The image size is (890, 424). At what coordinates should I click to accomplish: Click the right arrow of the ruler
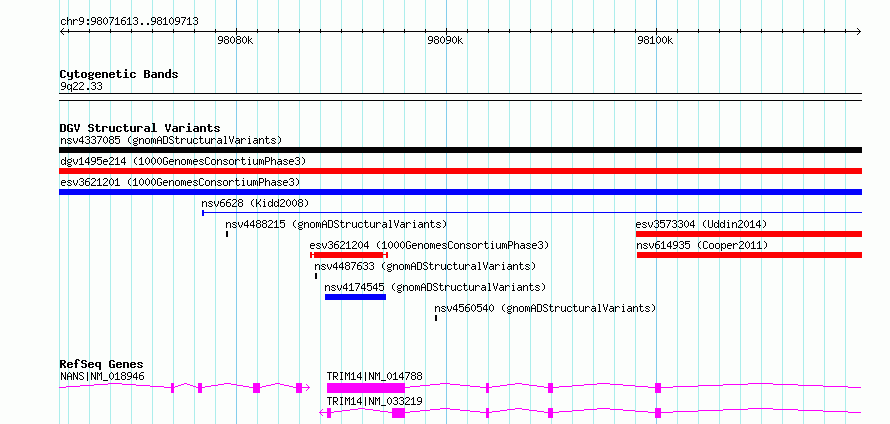pyautogui.click(x=859, y=31)
